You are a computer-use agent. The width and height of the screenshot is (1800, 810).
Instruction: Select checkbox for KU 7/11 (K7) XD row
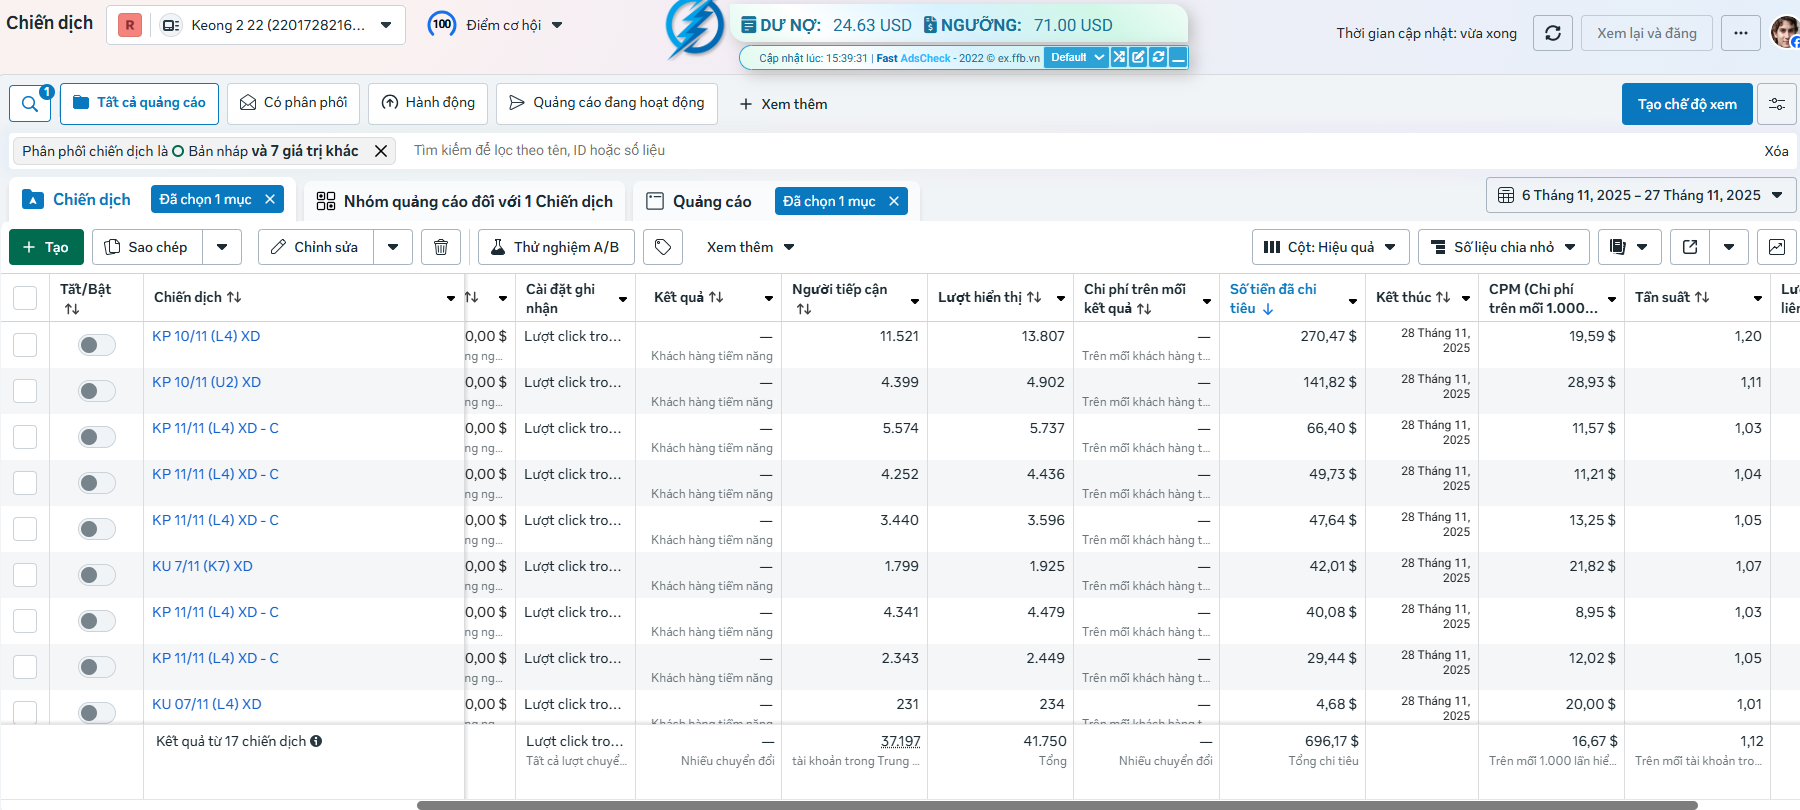click(25, 575)
